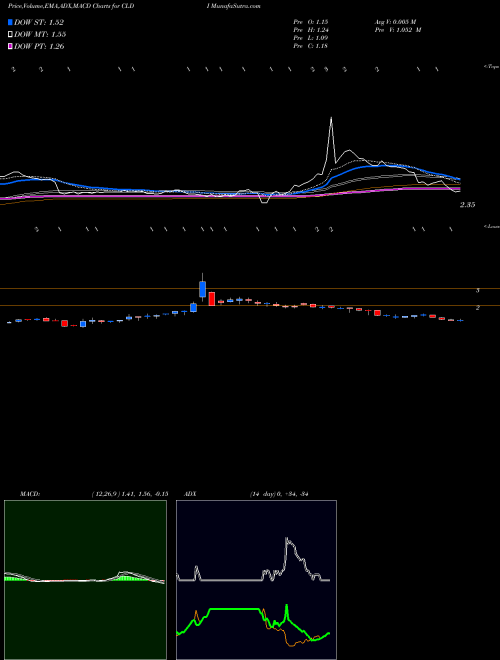Click the '<Lows' marker label
This screenshot has height=660, width=500.
click(x=492, y=226)
